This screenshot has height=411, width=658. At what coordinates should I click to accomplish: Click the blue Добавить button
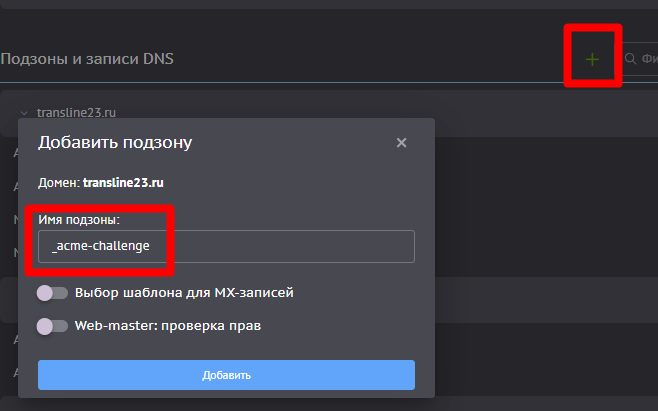pos(226,374)
